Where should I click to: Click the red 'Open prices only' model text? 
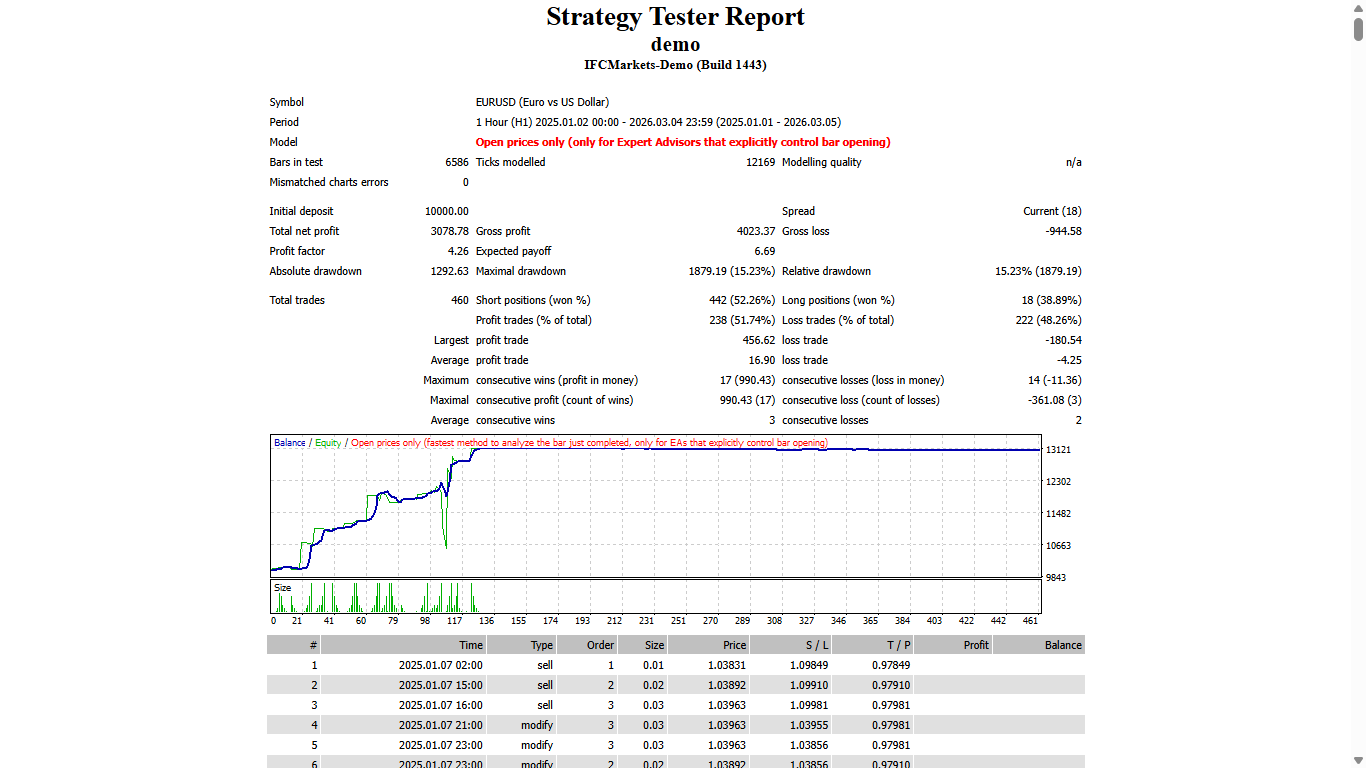[x=683, y=142]
